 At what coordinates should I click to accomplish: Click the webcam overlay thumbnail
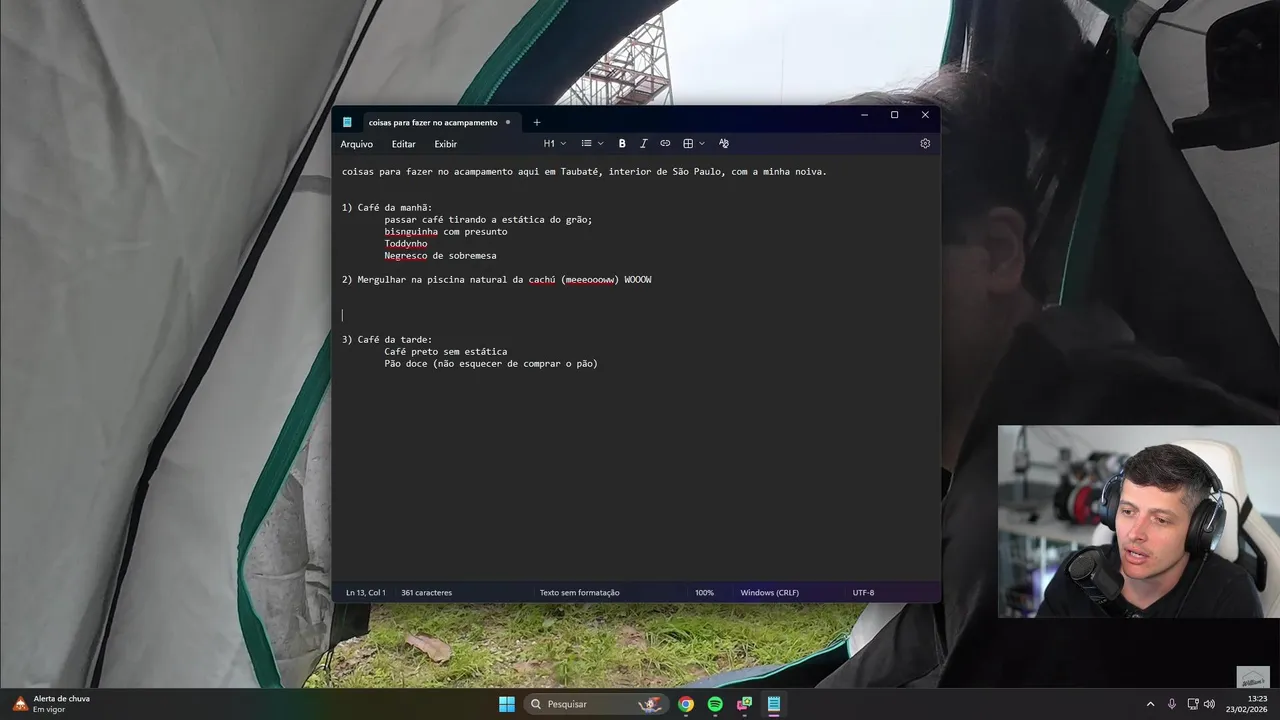tap(1139, 522)
